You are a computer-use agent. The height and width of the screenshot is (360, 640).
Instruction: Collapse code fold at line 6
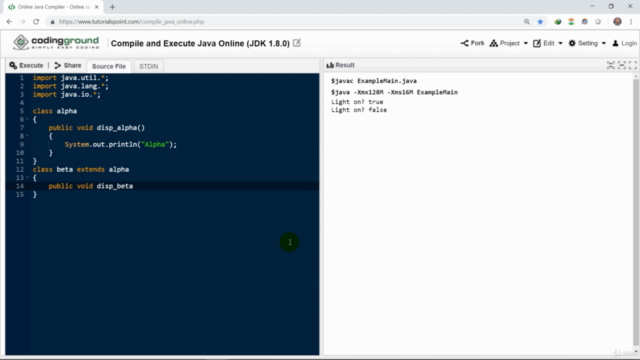[x=27, y=119]
